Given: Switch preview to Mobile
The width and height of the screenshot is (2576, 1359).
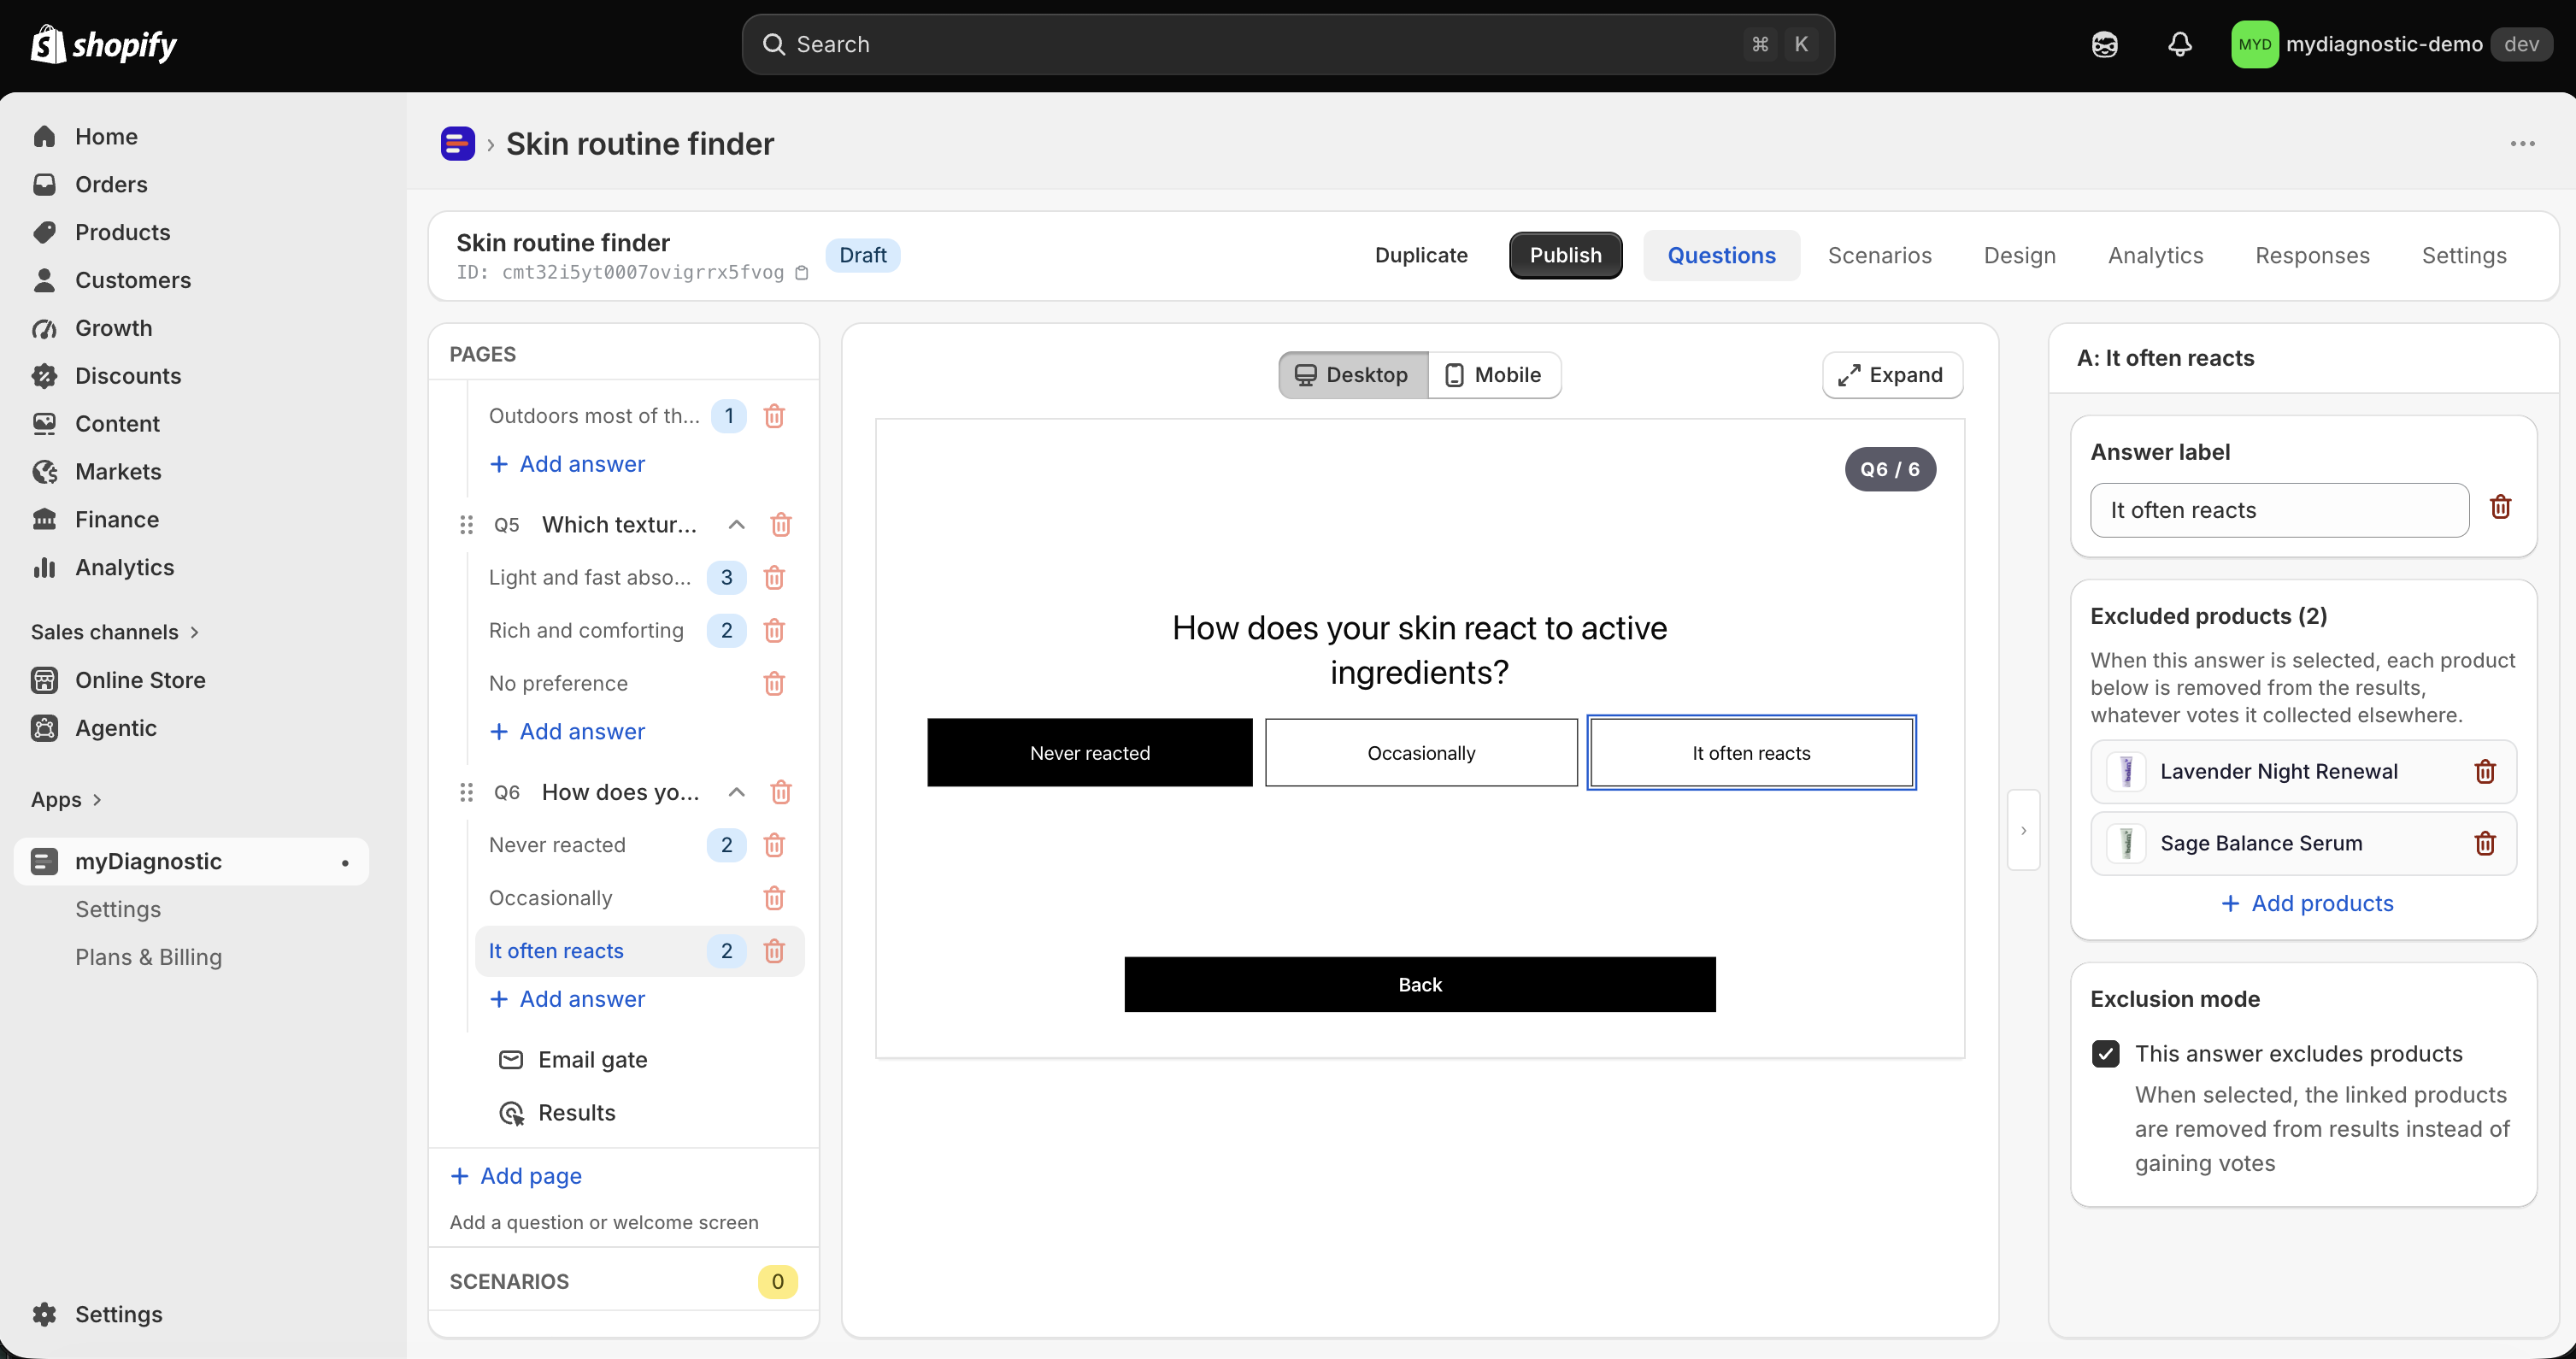Looking at the screenshot, I should tap(1494, 375).
